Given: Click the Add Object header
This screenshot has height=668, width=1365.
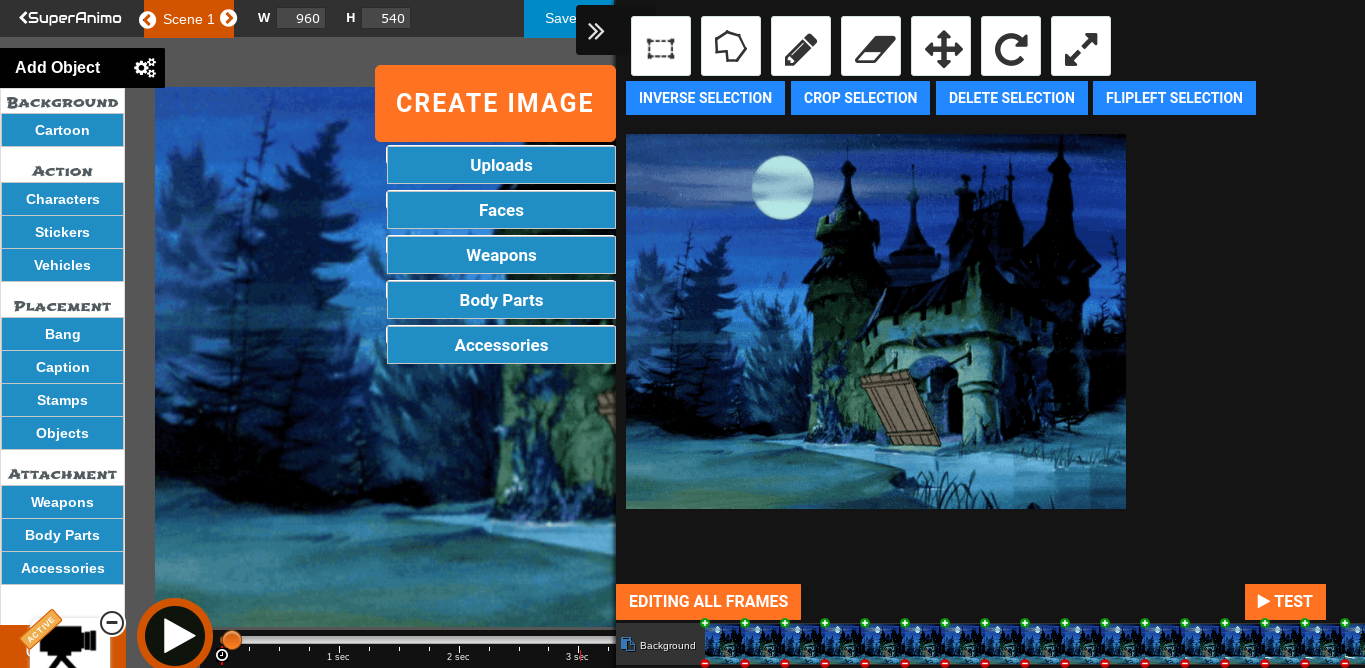Looking at the screenshot, I should [58, 68].
